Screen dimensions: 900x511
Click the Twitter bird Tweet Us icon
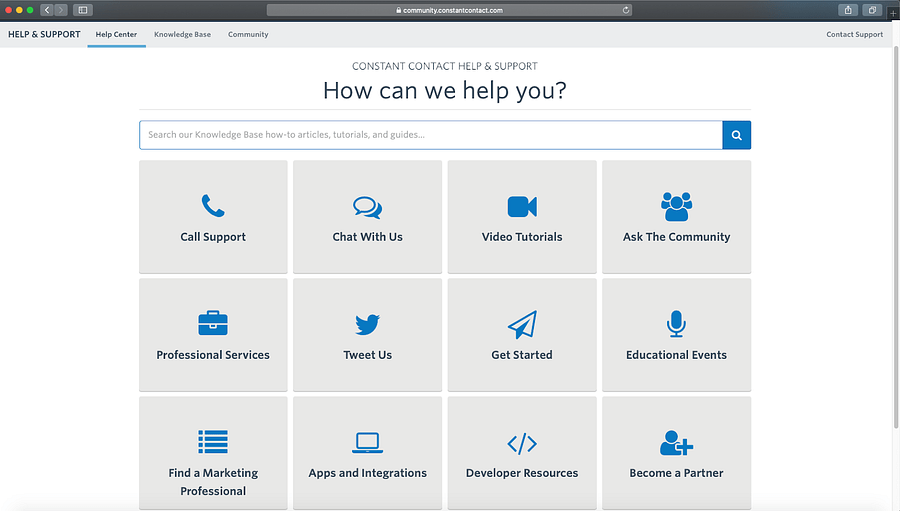coord(367,325)
